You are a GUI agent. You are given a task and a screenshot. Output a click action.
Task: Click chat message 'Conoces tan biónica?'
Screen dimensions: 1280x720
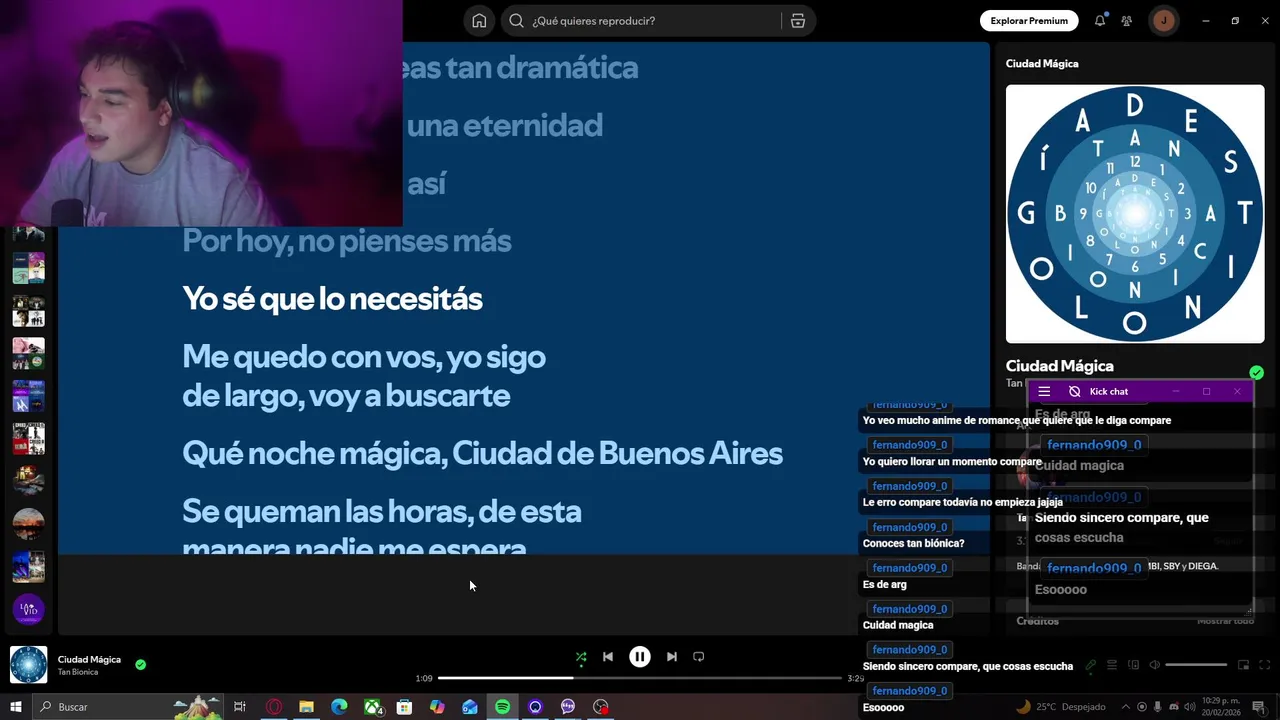pyautogui.click(x=913, y=543)
